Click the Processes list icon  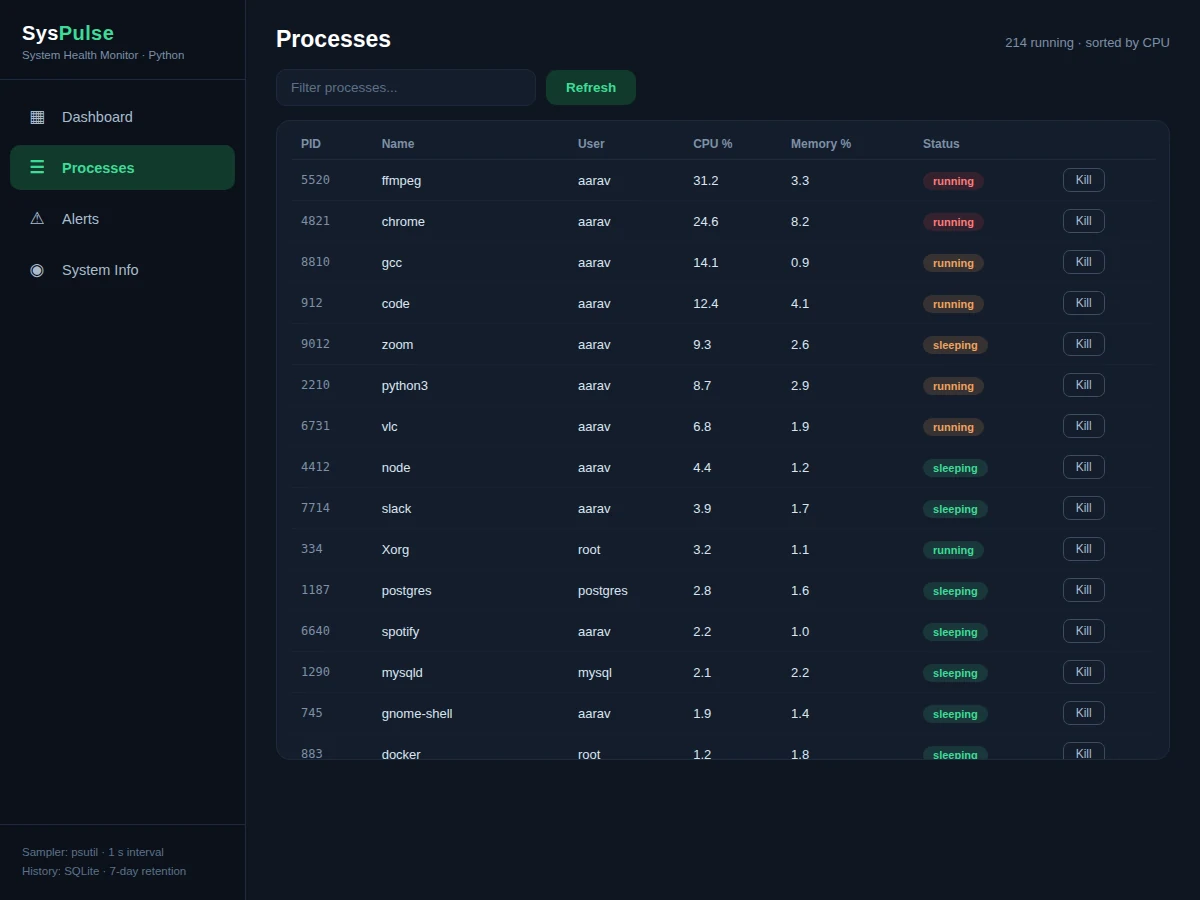(37, 168)
